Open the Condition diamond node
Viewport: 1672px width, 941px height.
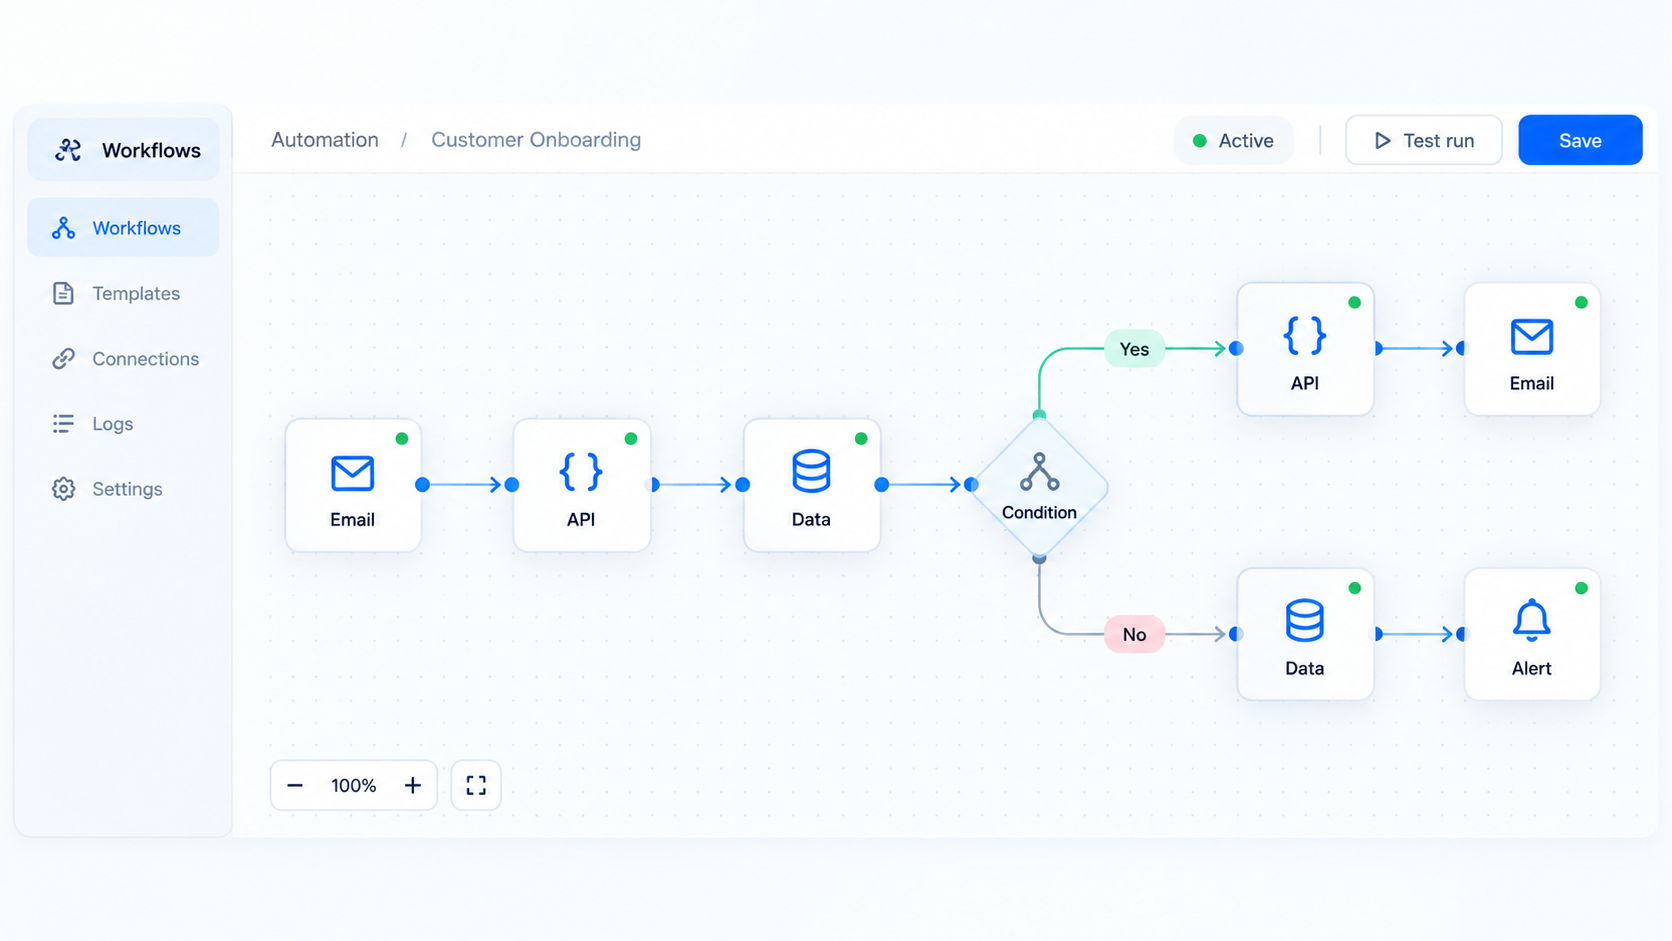(x=1039, y=486)
